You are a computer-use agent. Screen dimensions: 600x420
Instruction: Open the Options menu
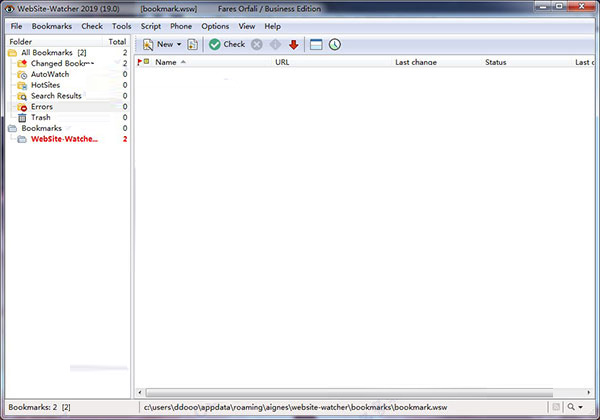215,26
